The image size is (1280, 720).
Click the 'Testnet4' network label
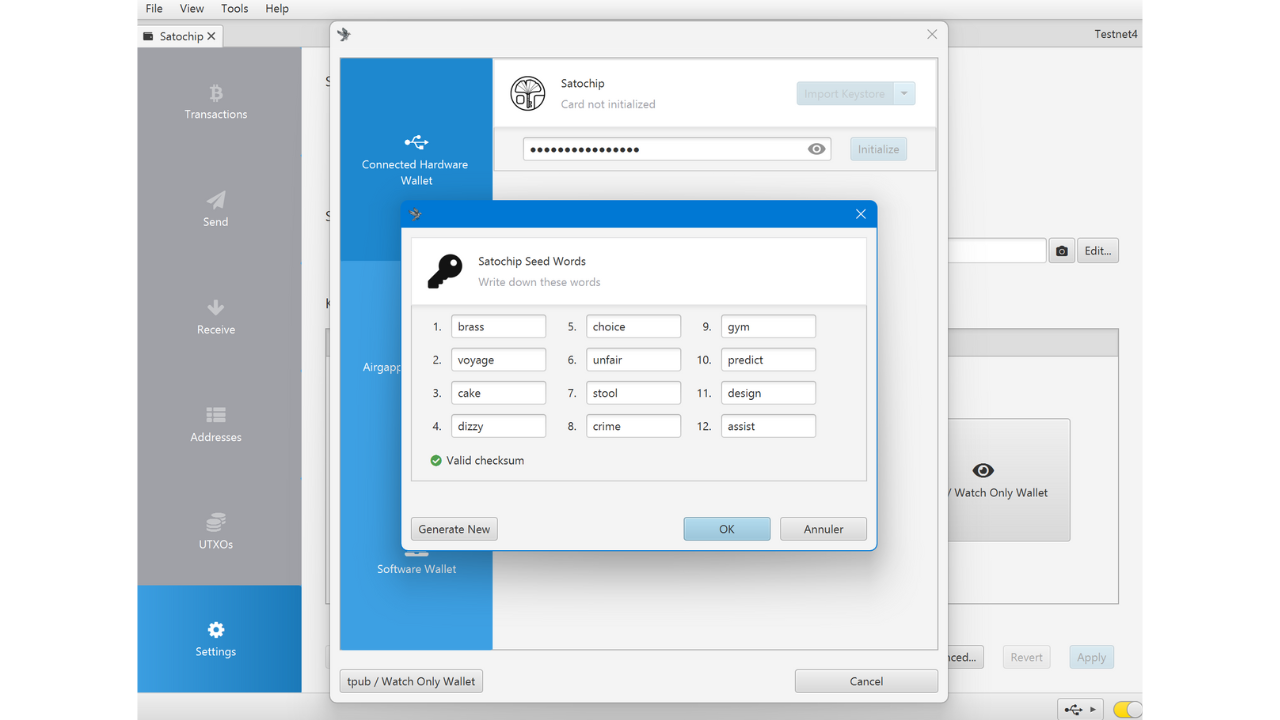pos(1117,34)
